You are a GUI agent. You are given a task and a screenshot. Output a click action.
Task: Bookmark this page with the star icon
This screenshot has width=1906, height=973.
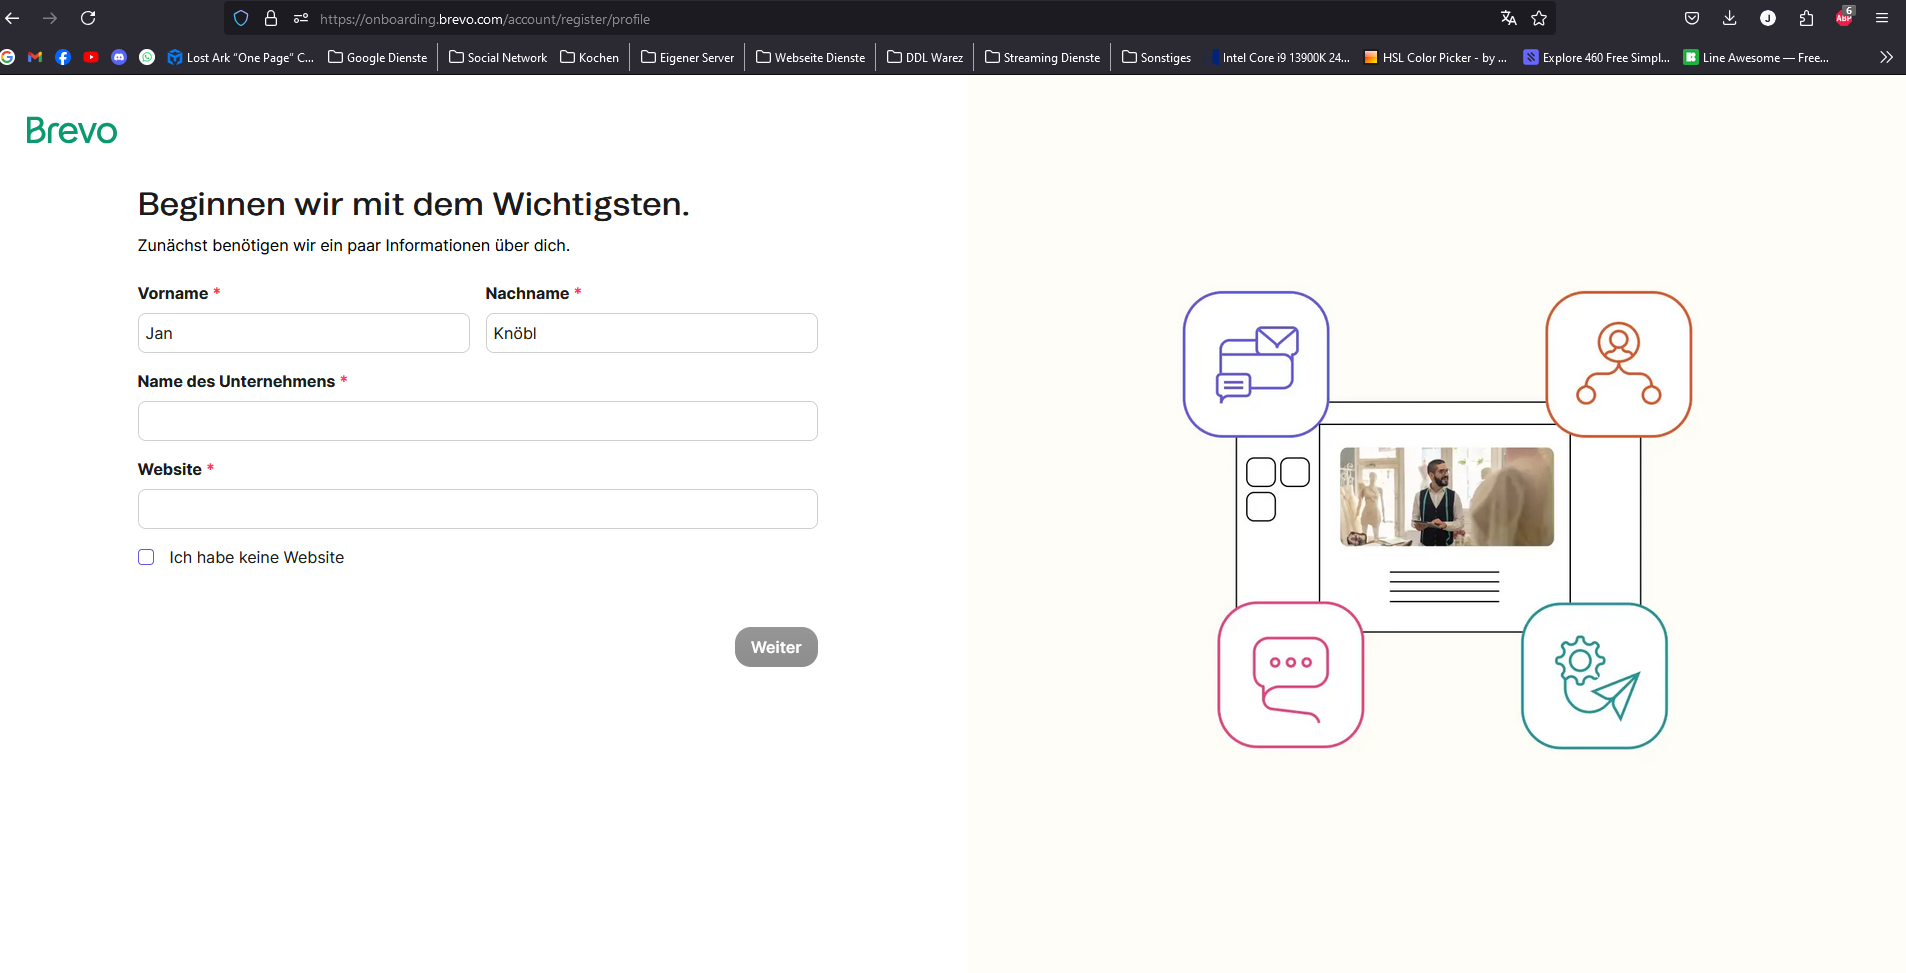(1539, 18)
